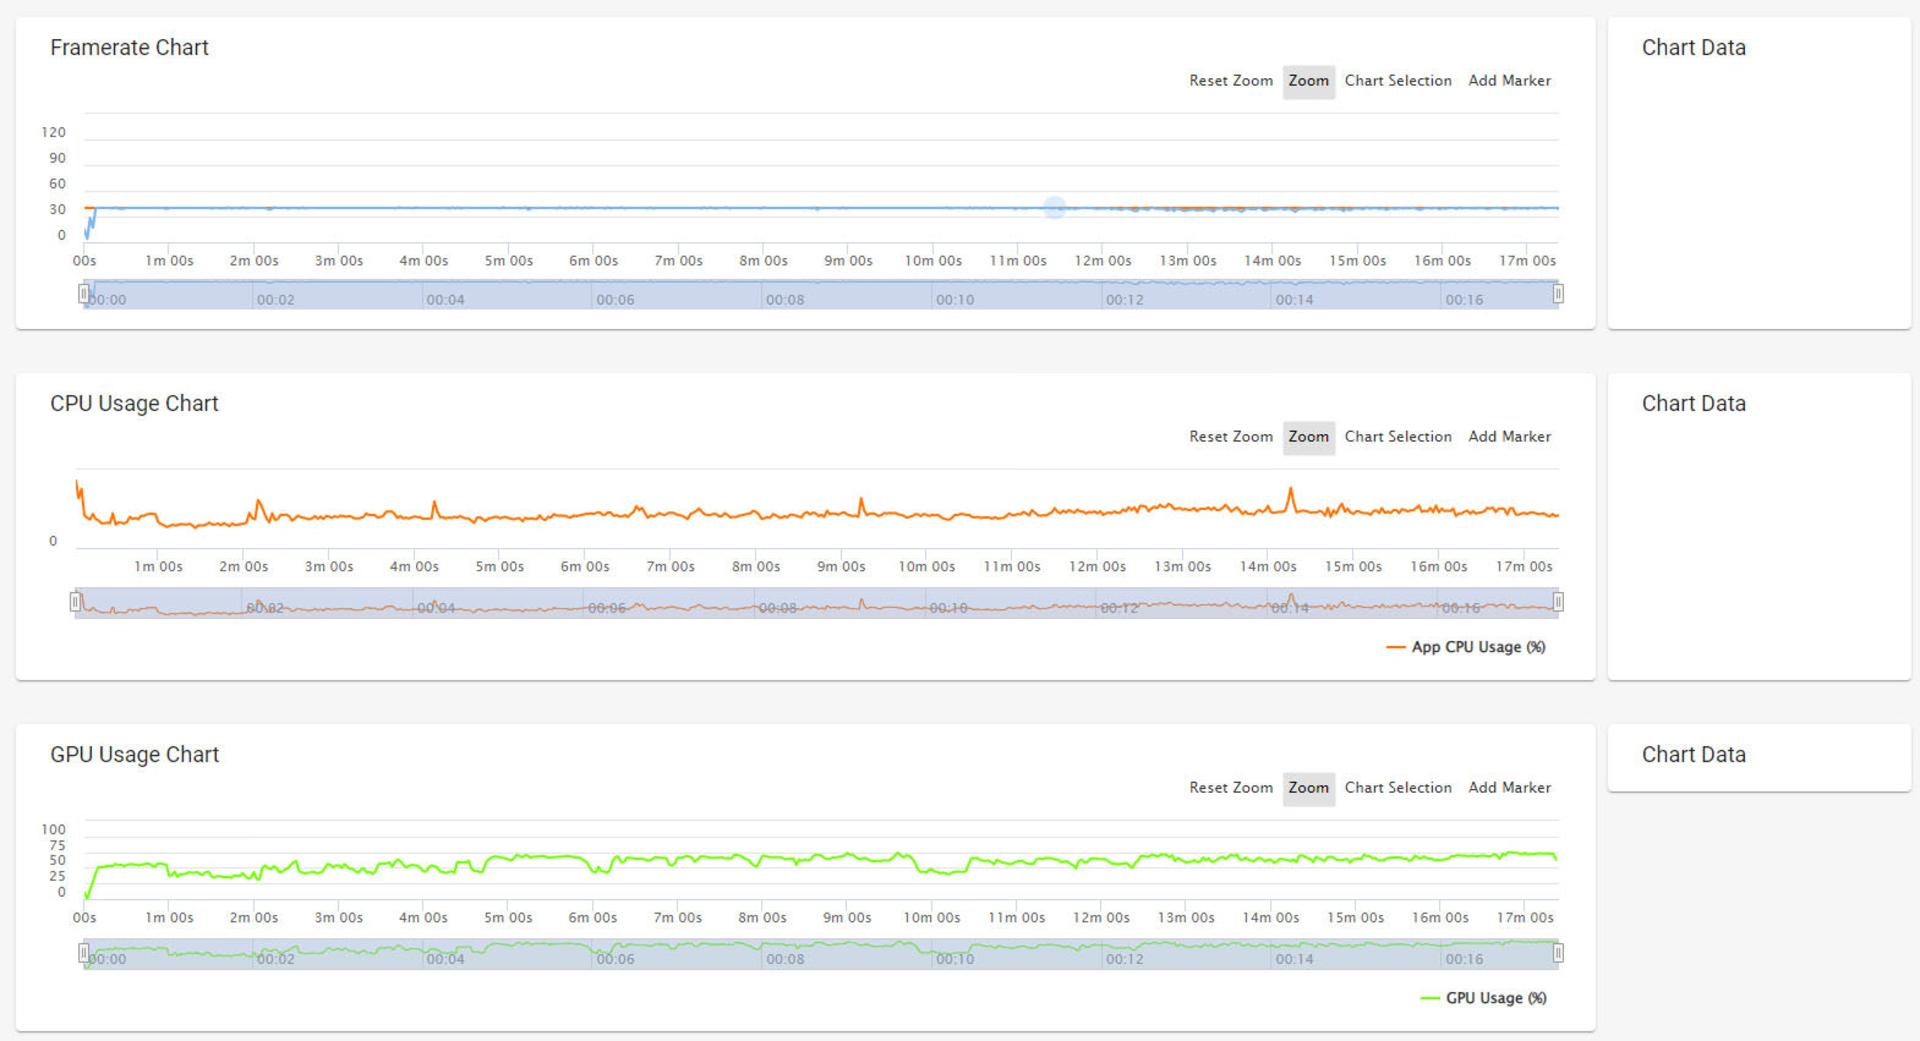Viewport: 1920px width, 1041px height.
Task: Select Zoom mode in Framerate Chart
Action: [x=1308, y=81]
